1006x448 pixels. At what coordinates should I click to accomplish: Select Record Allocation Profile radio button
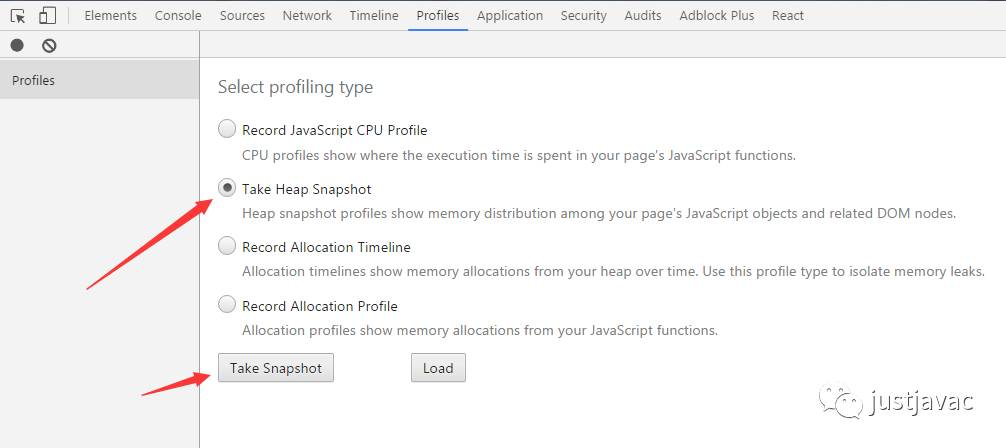pos(227,305)
